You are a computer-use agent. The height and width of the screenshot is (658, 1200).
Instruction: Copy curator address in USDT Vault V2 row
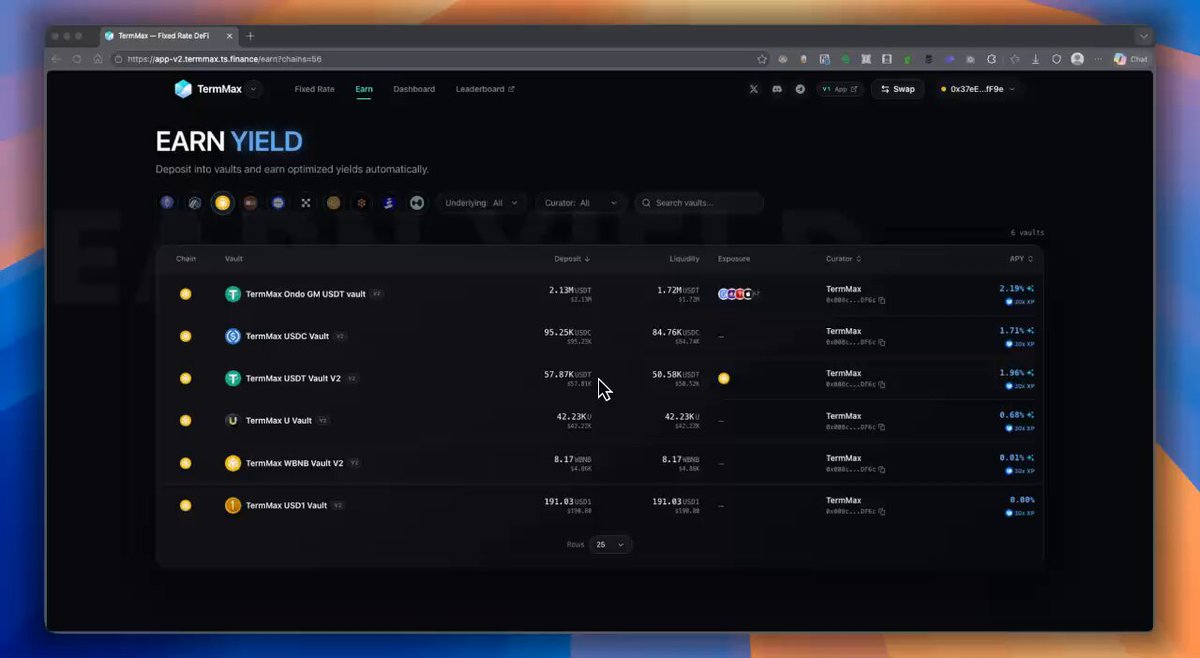[x=882, y=384]
